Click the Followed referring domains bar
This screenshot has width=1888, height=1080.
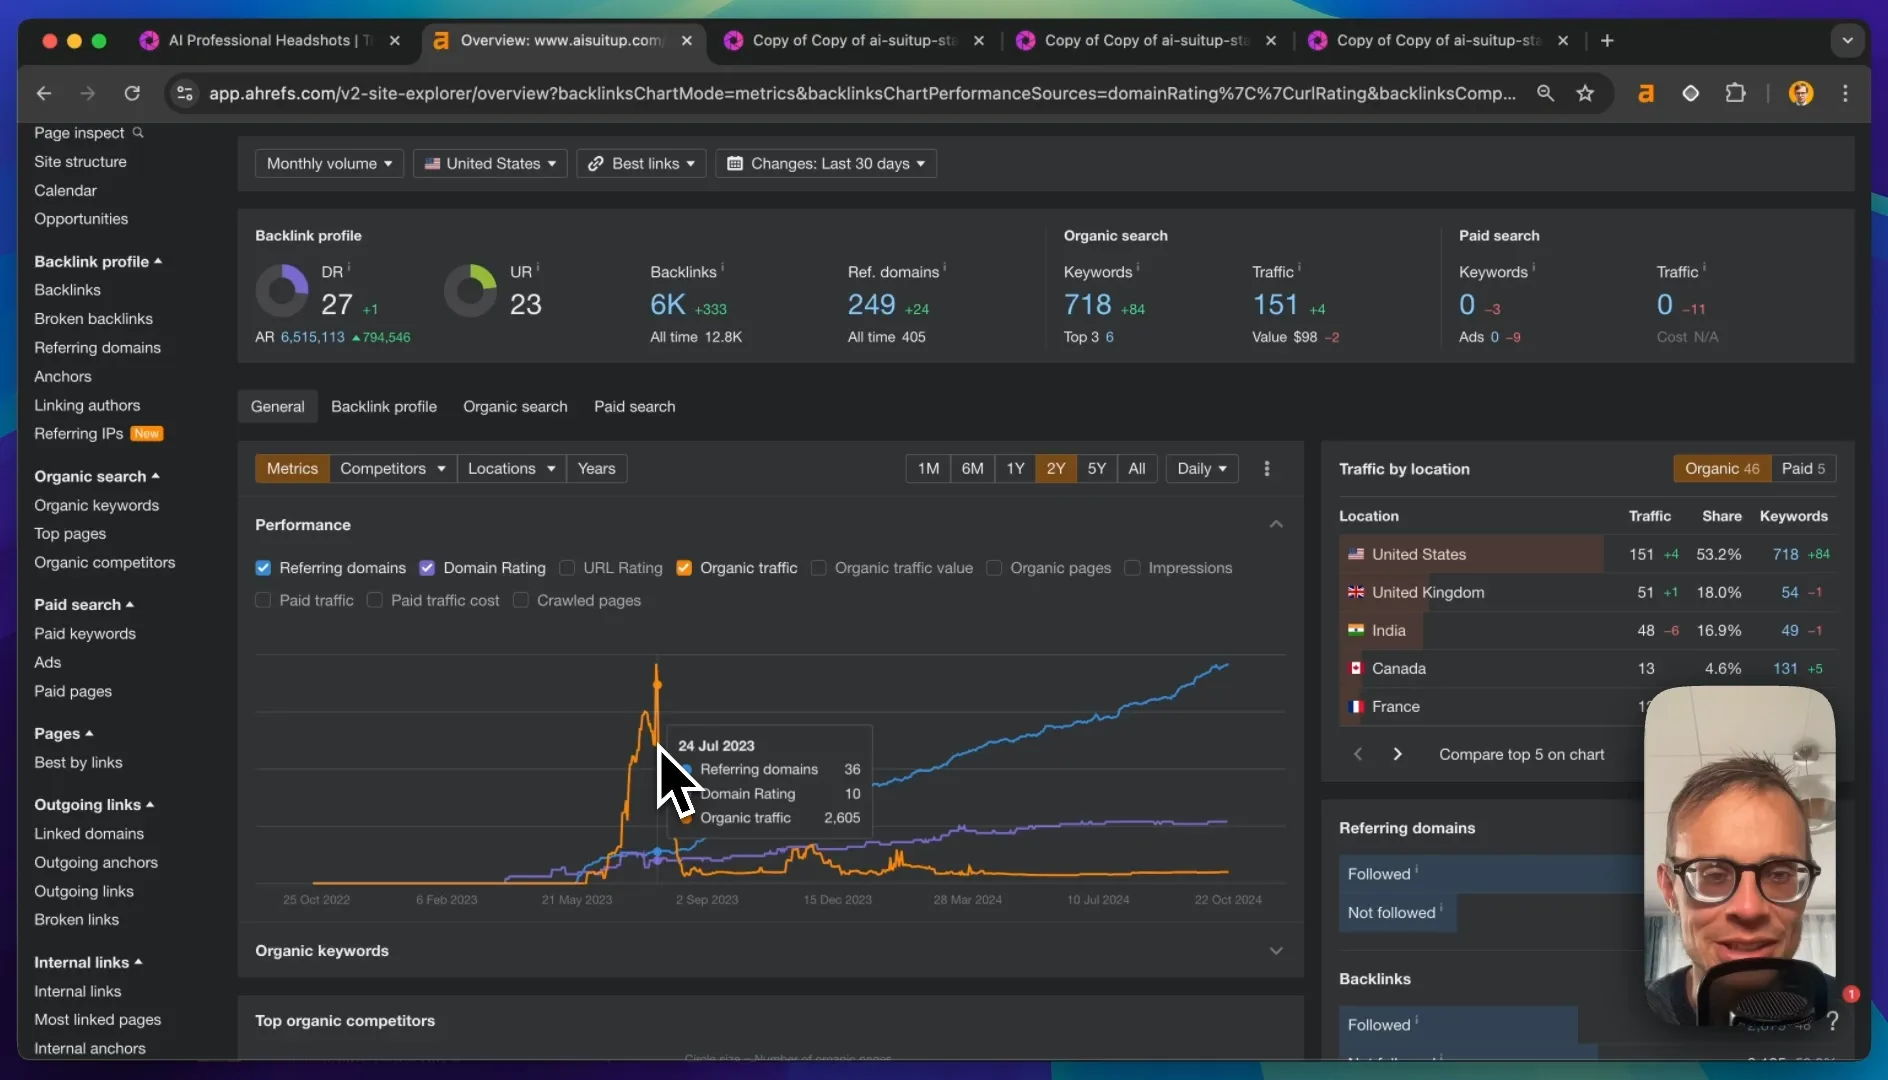click(x=1492, y=874)
